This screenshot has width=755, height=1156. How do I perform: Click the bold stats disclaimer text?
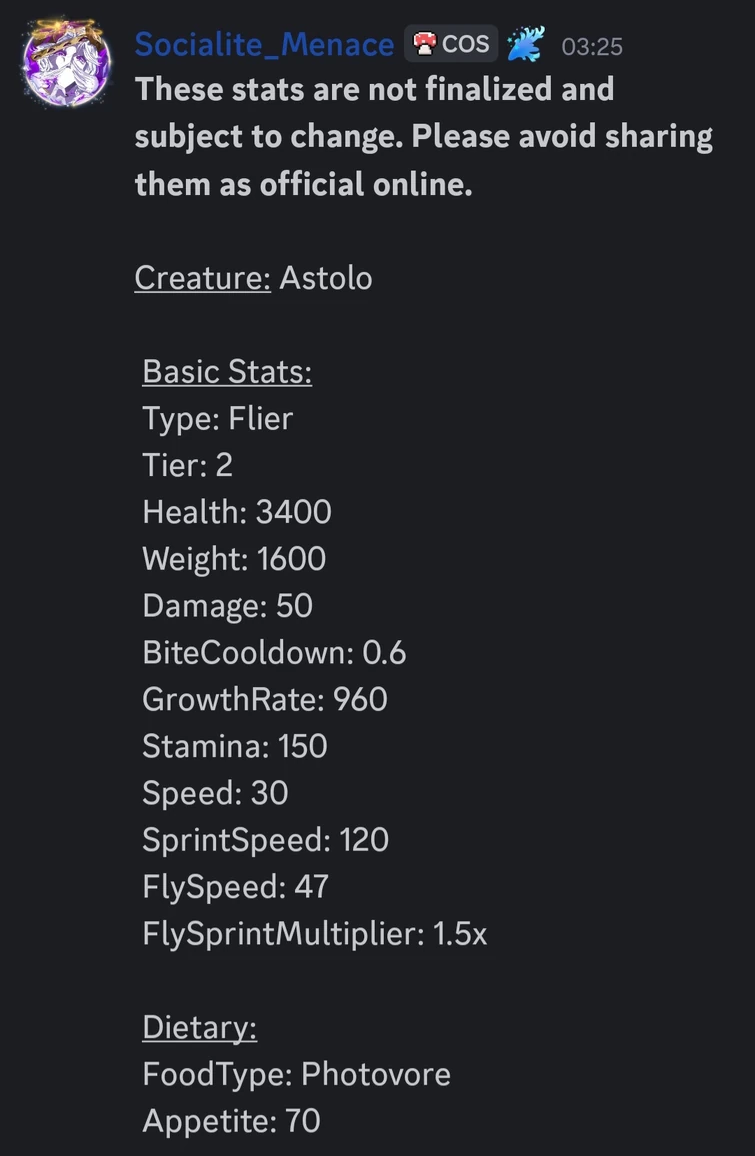423,136
